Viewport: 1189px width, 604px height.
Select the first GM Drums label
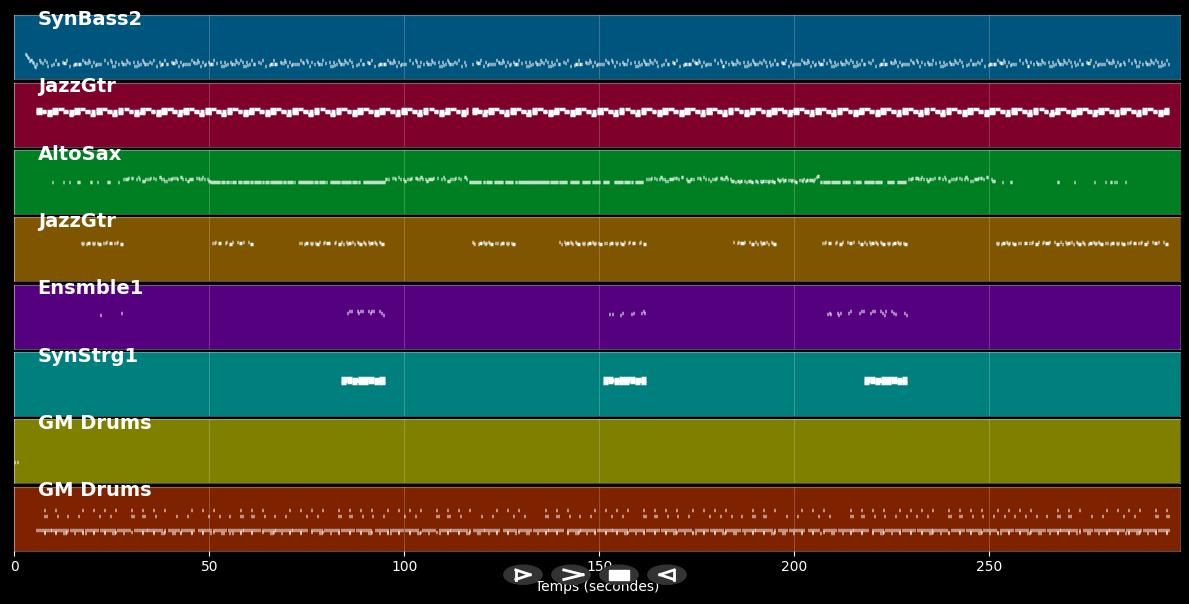click(x=93, y=422)
